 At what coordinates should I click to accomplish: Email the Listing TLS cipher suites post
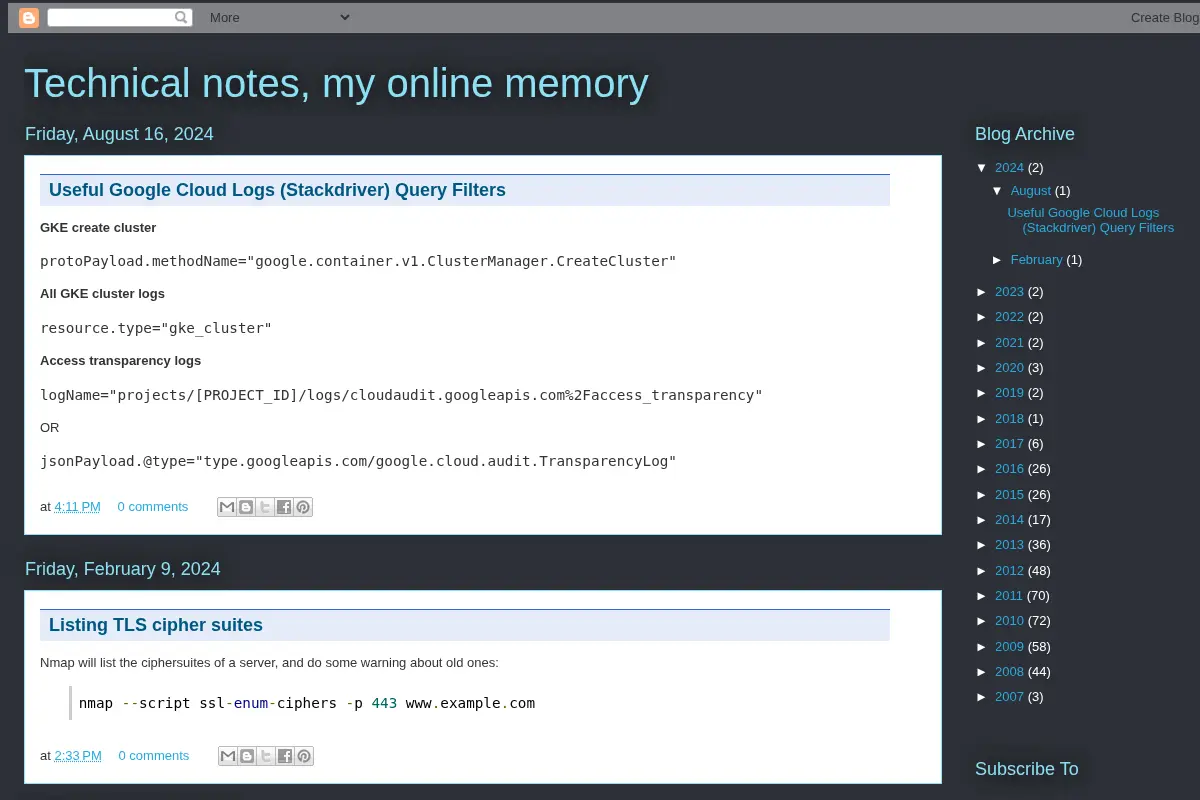pos(228,756)
